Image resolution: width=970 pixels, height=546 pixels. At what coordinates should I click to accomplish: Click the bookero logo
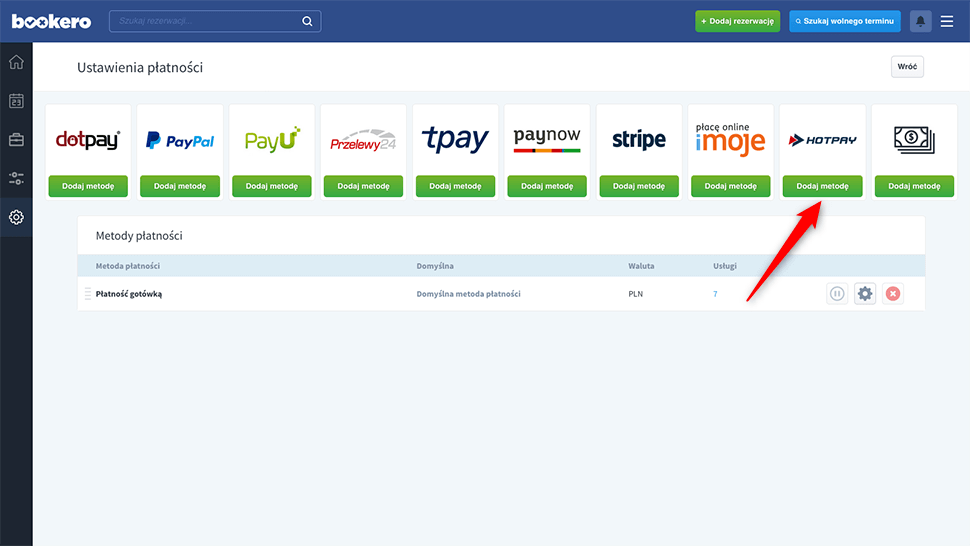coord(51,22)
